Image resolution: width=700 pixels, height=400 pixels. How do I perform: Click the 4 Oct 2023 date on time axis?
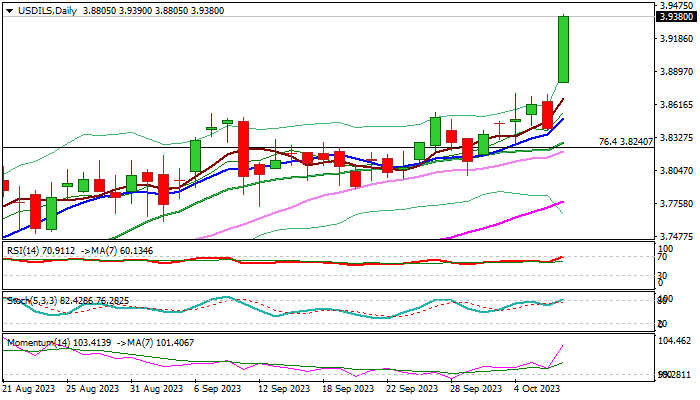[x=537, y=389]
